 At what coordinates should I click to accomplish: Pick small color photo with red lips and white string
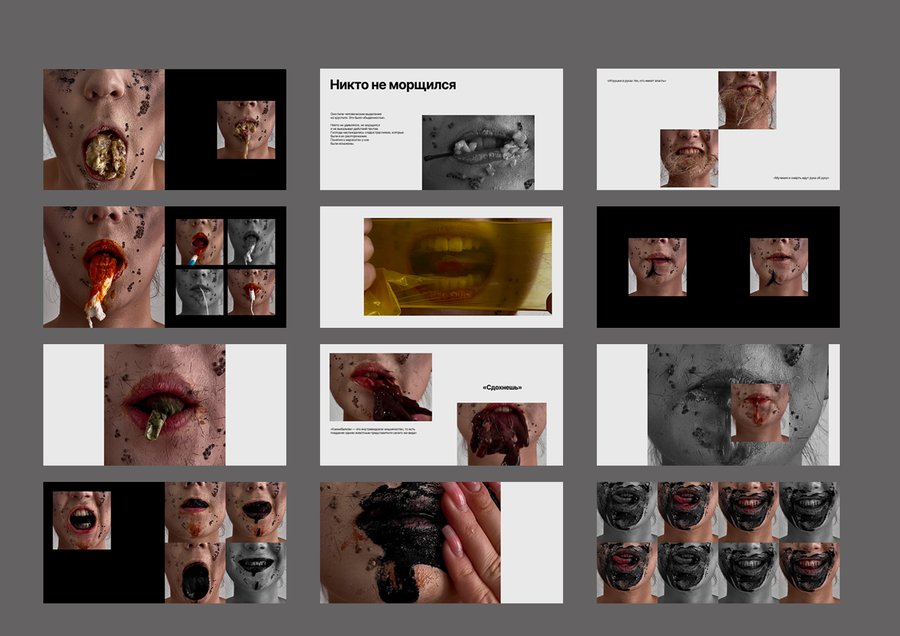251,292
